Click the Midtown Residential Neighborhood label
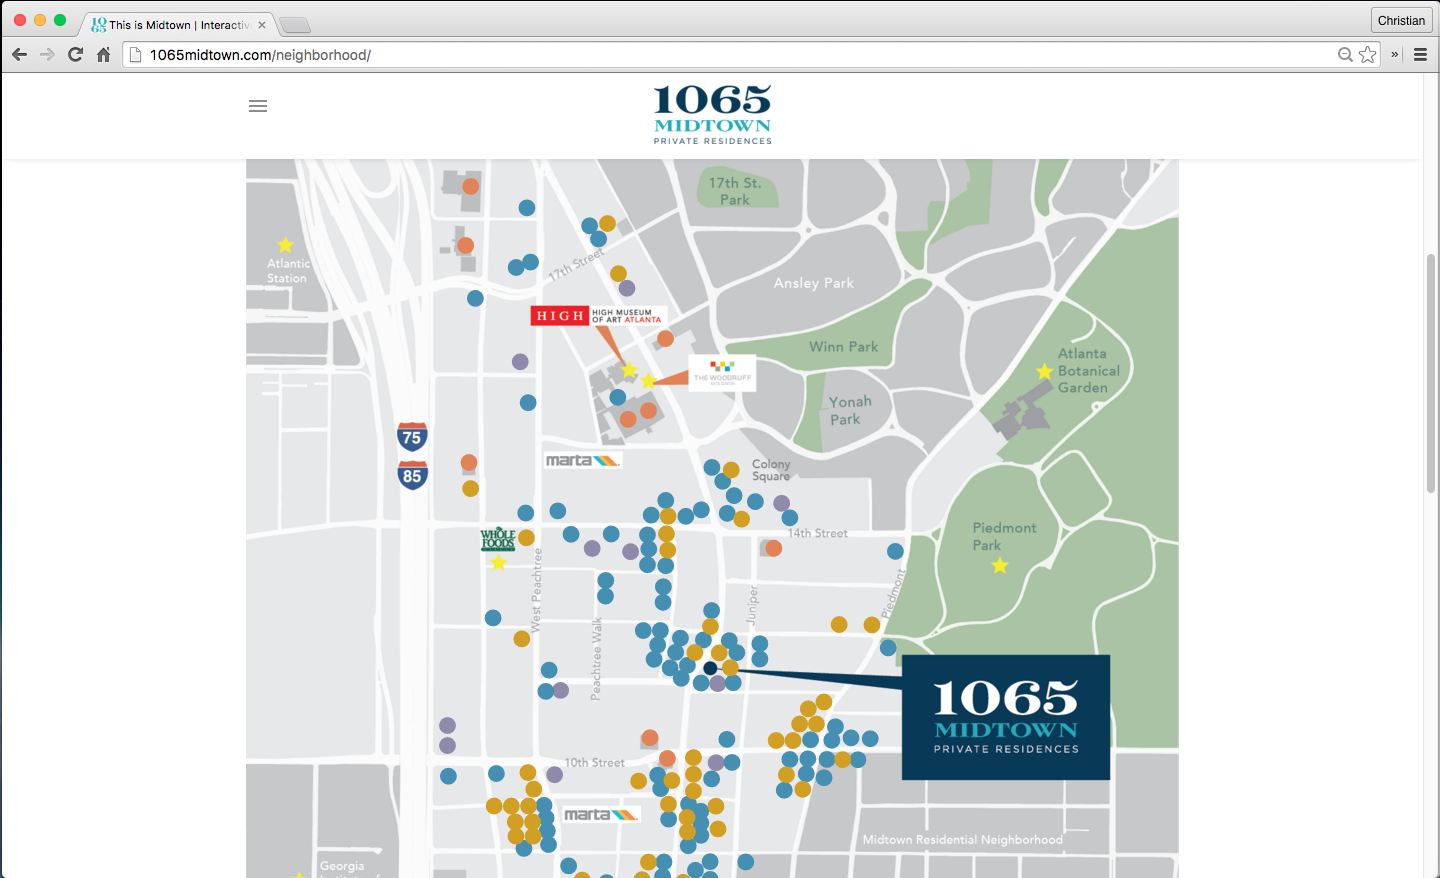This screenshot has height=878, width=1440. [x=963, y=840]
